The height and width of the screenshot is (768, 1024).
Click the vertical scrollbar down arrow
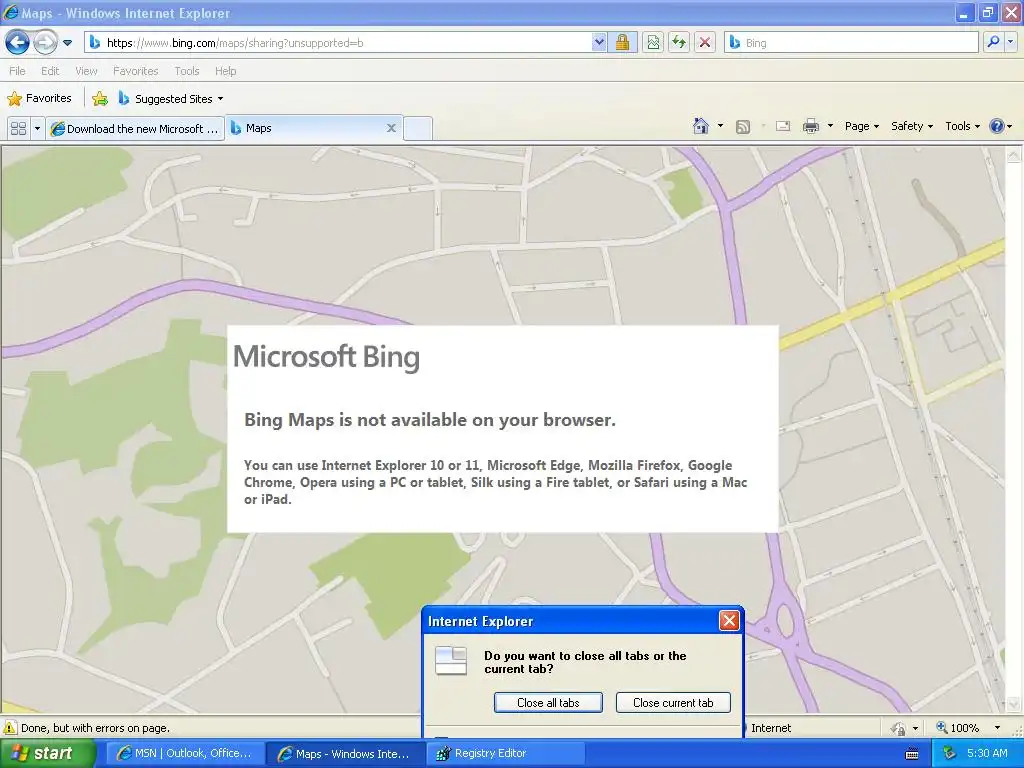tap(1014, 703)
